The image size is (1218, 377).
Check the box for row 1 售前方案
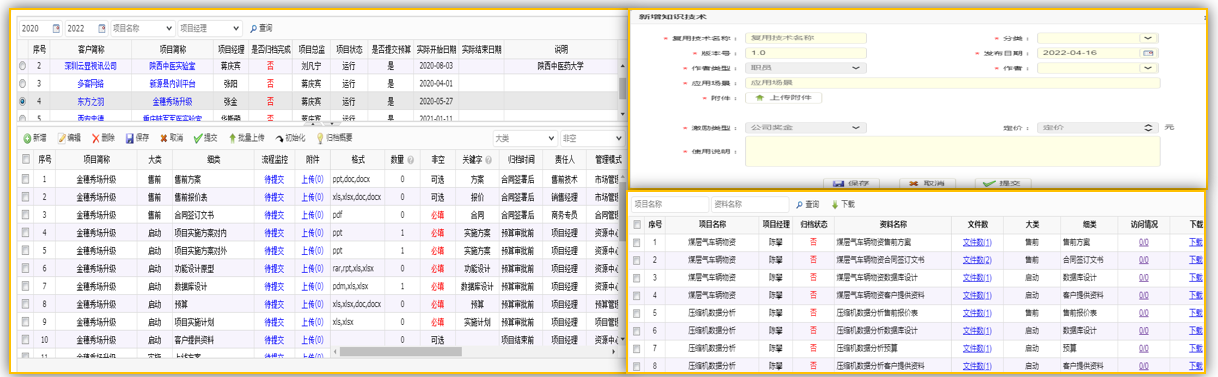(x=26, y=180)
